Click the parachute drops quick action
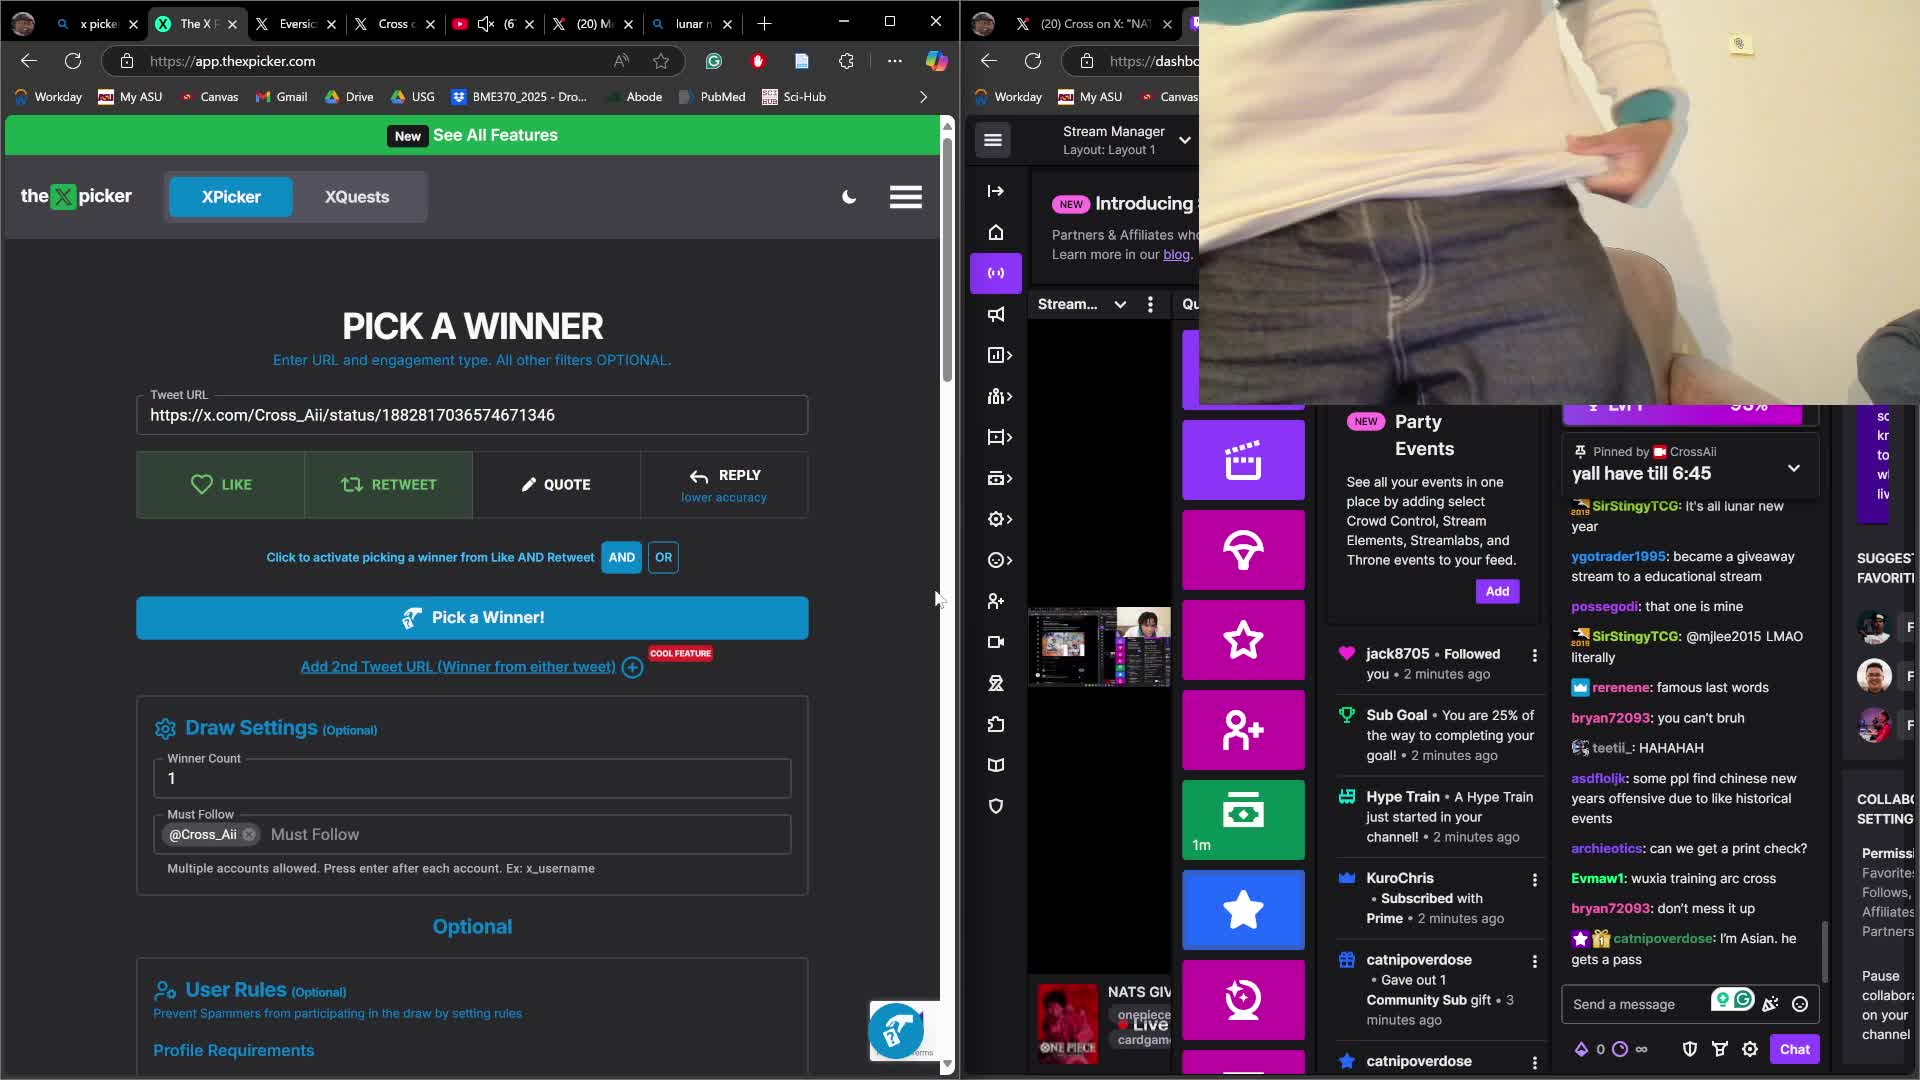The width and height of the screenshot is (1920, 1080). 1243,550
